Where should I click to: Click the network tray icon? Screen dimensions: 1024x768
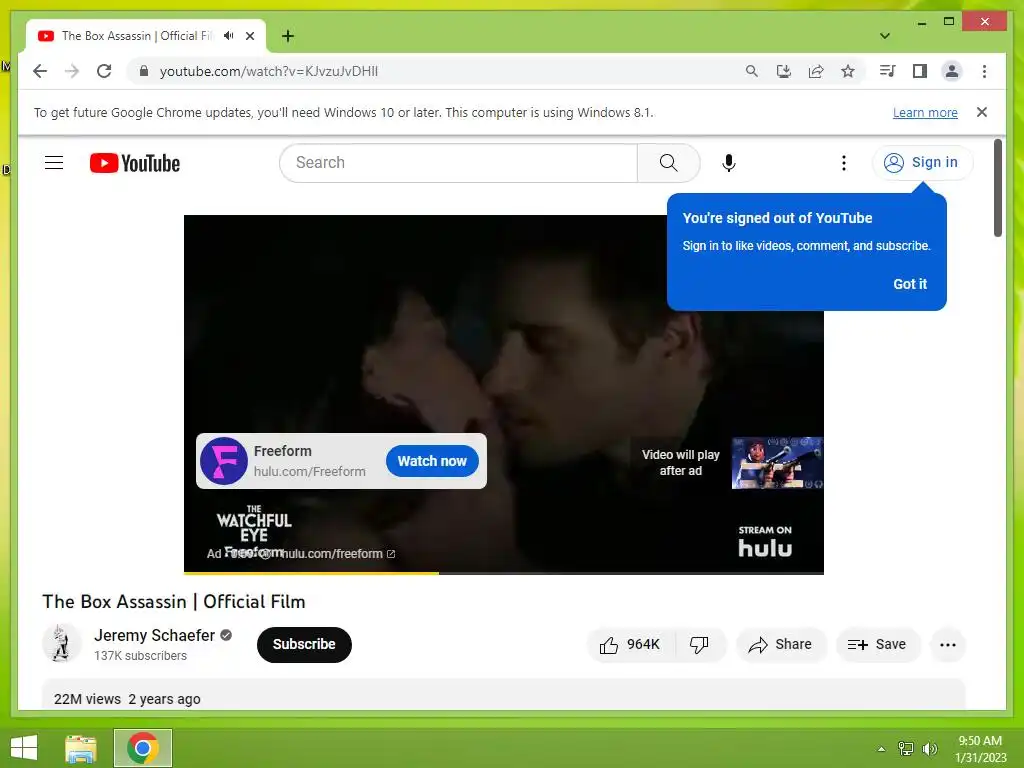click(x=906, y=749)
